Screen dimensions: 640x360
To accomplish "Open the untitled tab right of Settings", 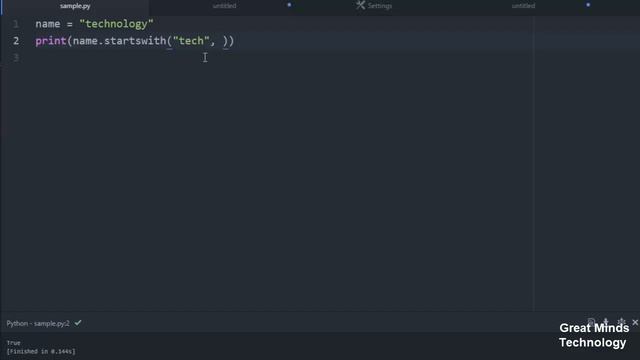I will [x=523, y=6].
